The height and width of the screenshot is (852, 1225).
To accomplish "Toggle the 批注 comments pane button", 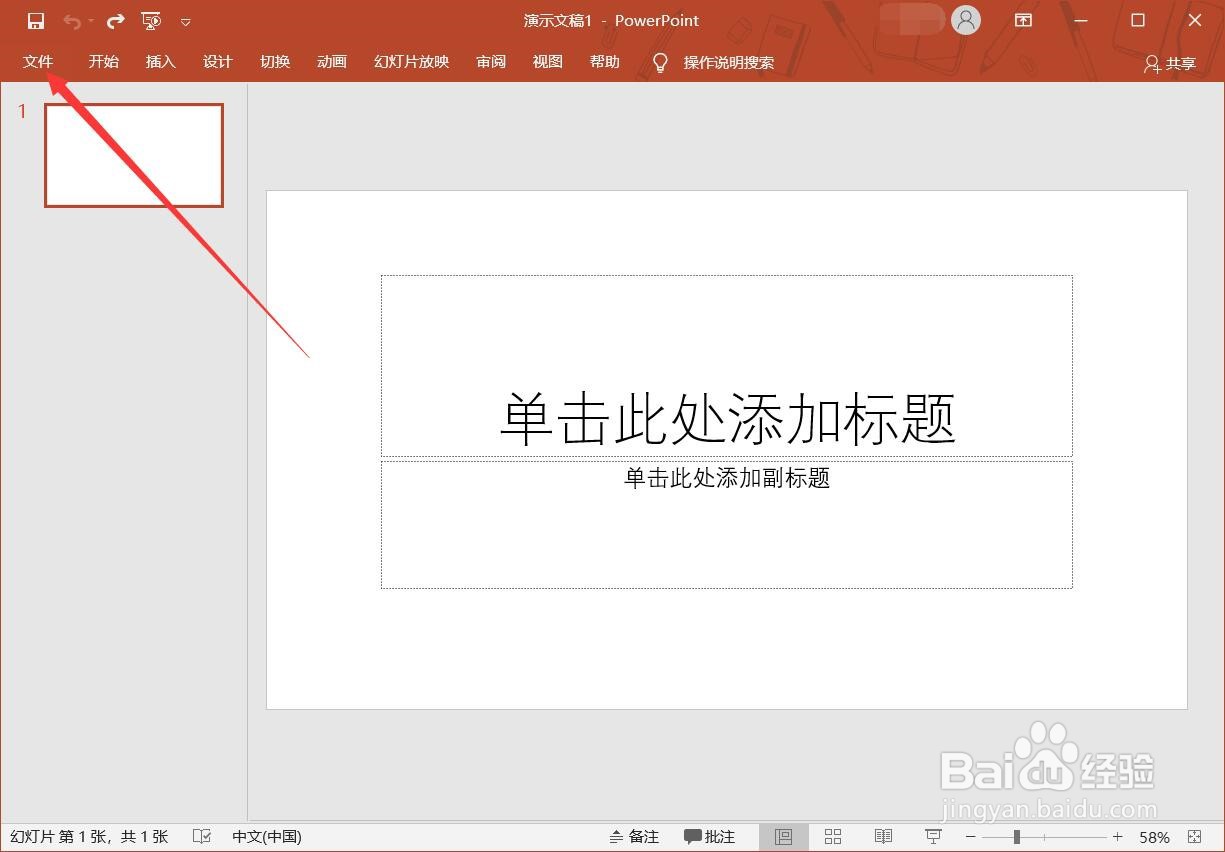I will point(710,837).
